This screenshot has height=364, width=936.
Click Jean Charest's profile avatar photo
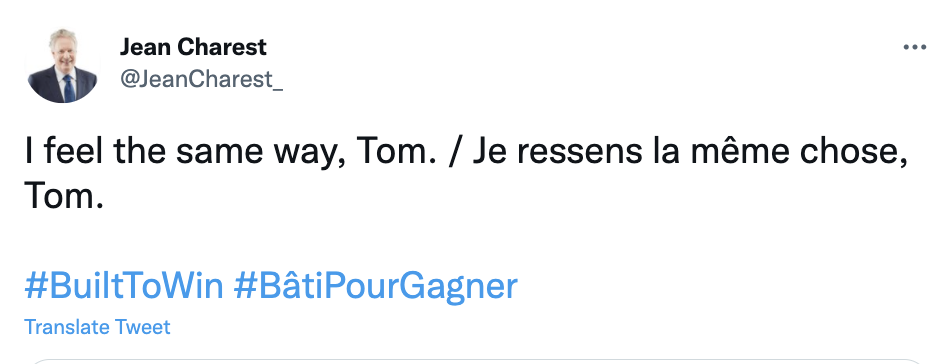coord(63,65)
